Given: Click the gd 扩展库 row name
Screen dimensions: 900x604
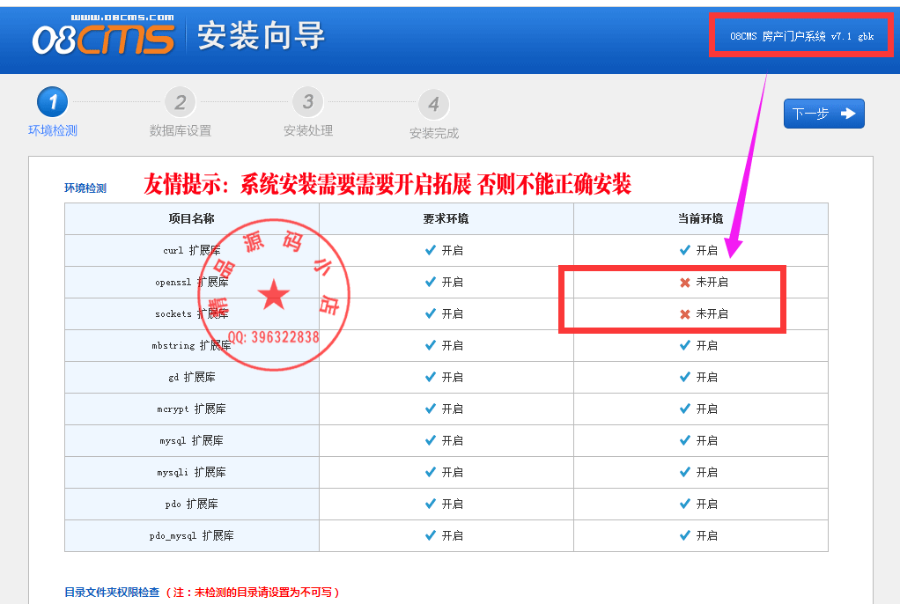Looking at the screenshot, I should [192, 377].
